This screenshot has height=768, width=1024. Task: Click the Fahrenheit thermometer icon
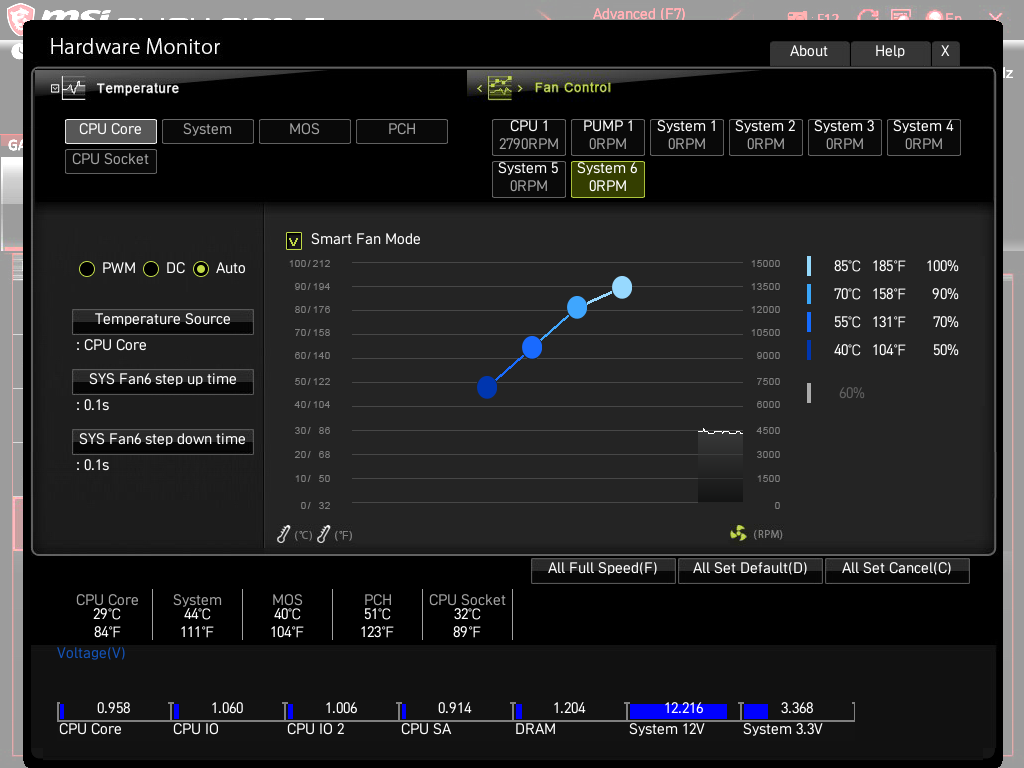[x=323, y=535]
